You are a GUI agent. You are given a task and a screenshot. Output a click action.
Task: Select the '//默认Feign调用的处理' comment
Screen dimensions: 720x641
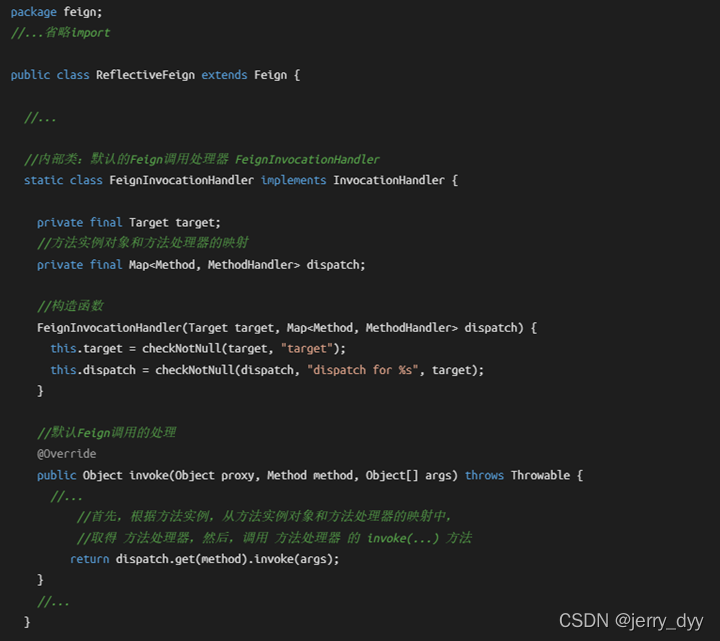(106, 433)
